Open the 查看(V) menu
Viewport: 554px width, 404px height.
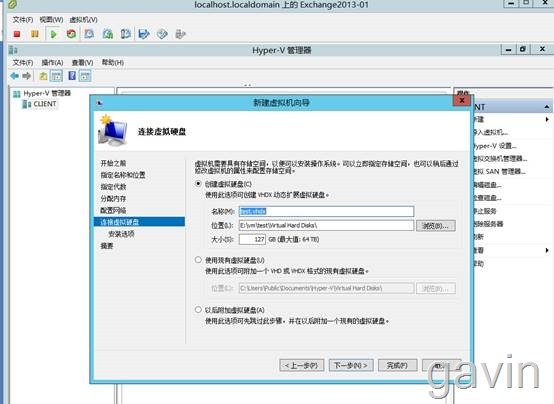[82, 63]
